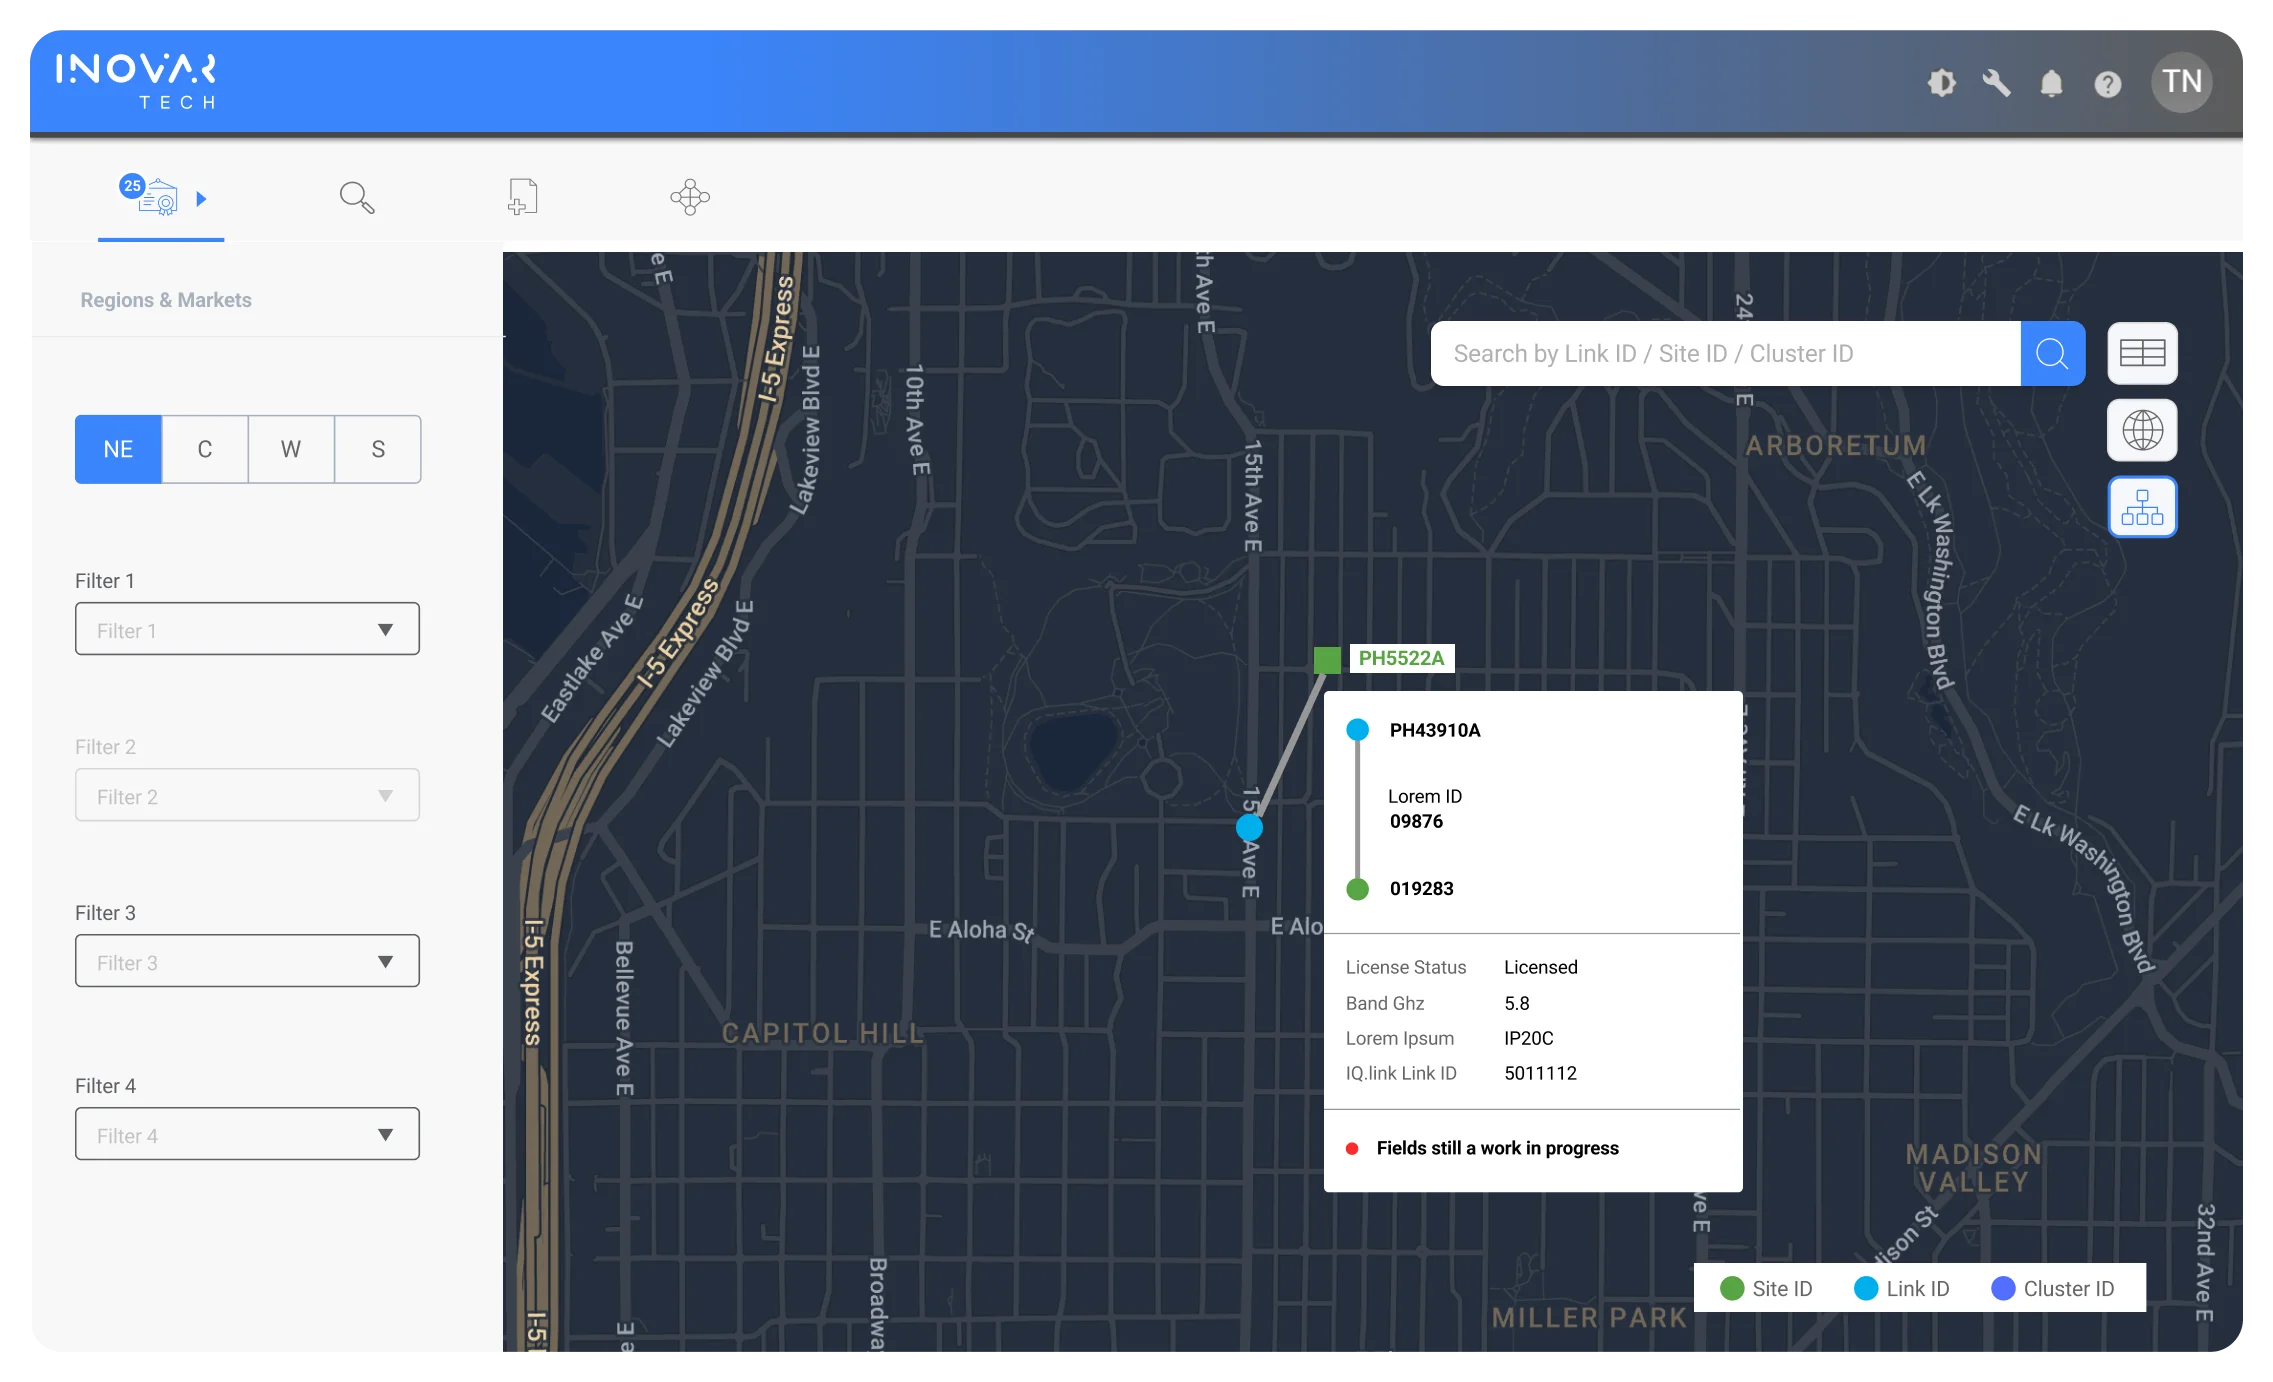Open notifications bell icon
Viewport: 2273px width, 1382px height.
tap(2051, 83)
